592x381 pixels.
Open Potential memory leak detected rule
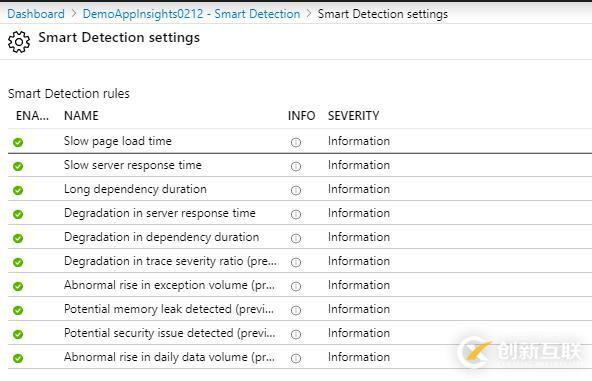click(169, 309)
